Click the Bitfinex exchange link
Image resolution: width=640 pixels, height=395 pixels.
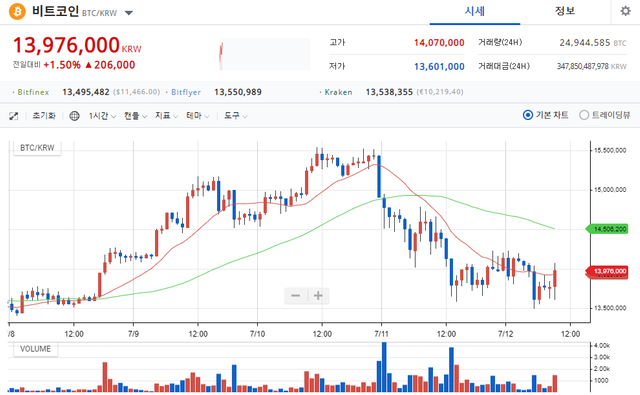pyautogui.click(x=33, y=92)
